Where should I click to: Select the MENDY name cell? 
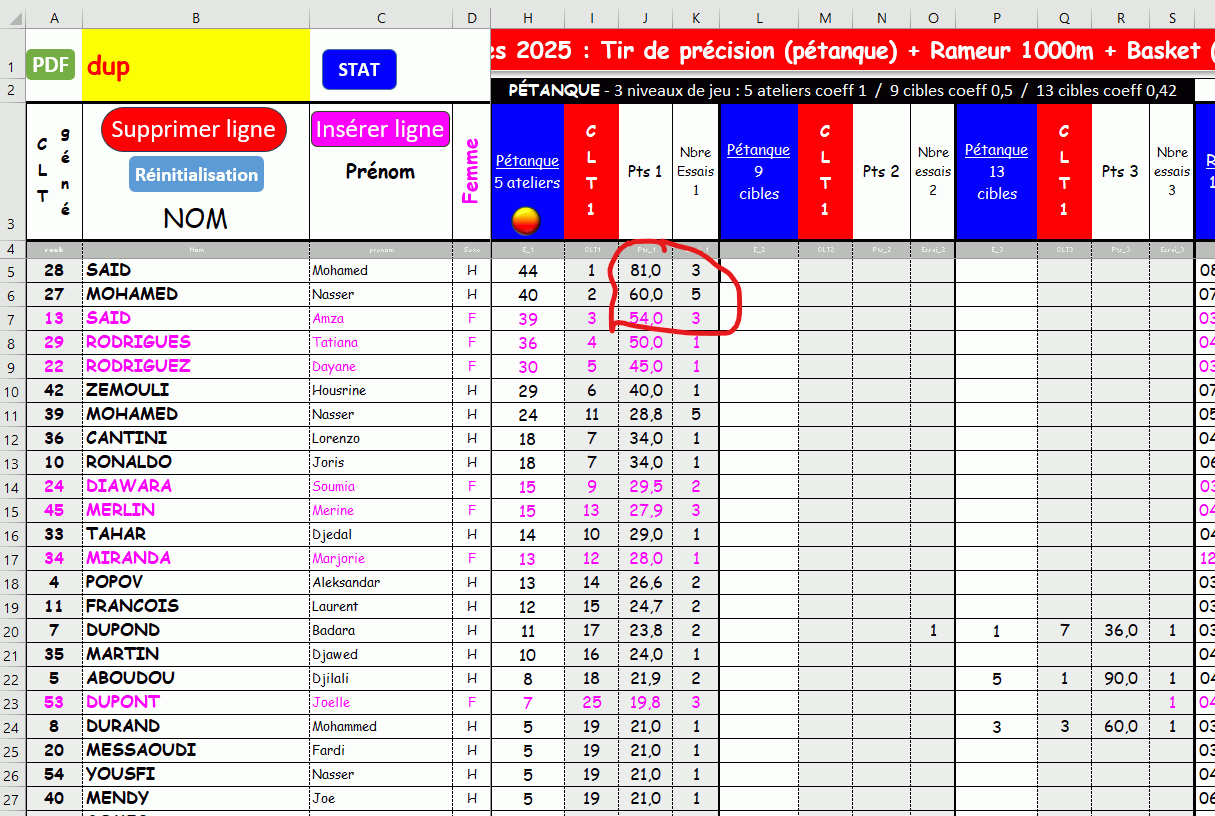tap(196, 798)
